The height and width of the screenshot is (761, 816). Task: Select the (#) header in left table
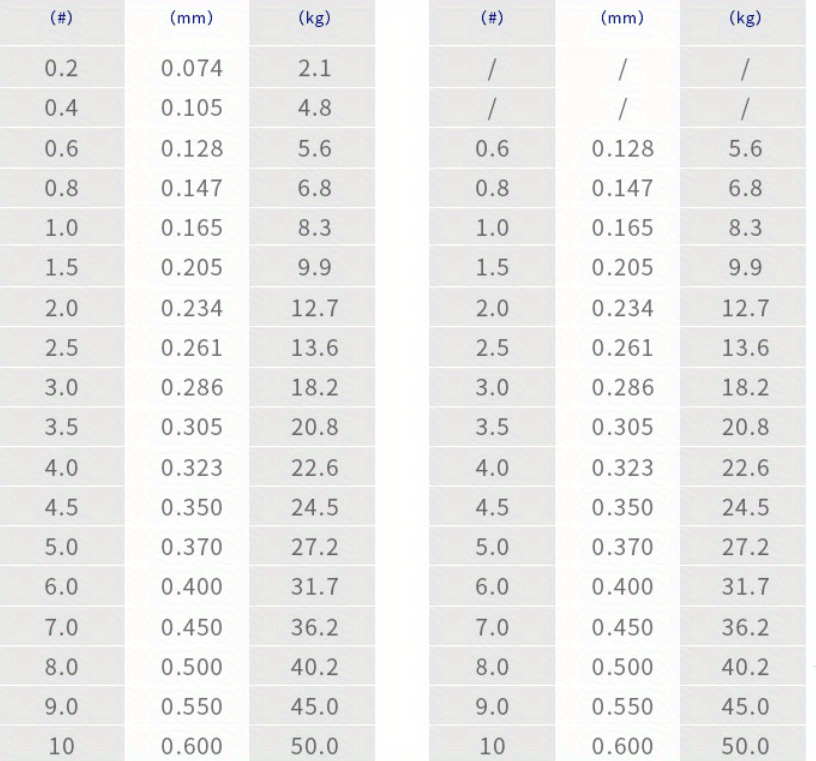61,18
